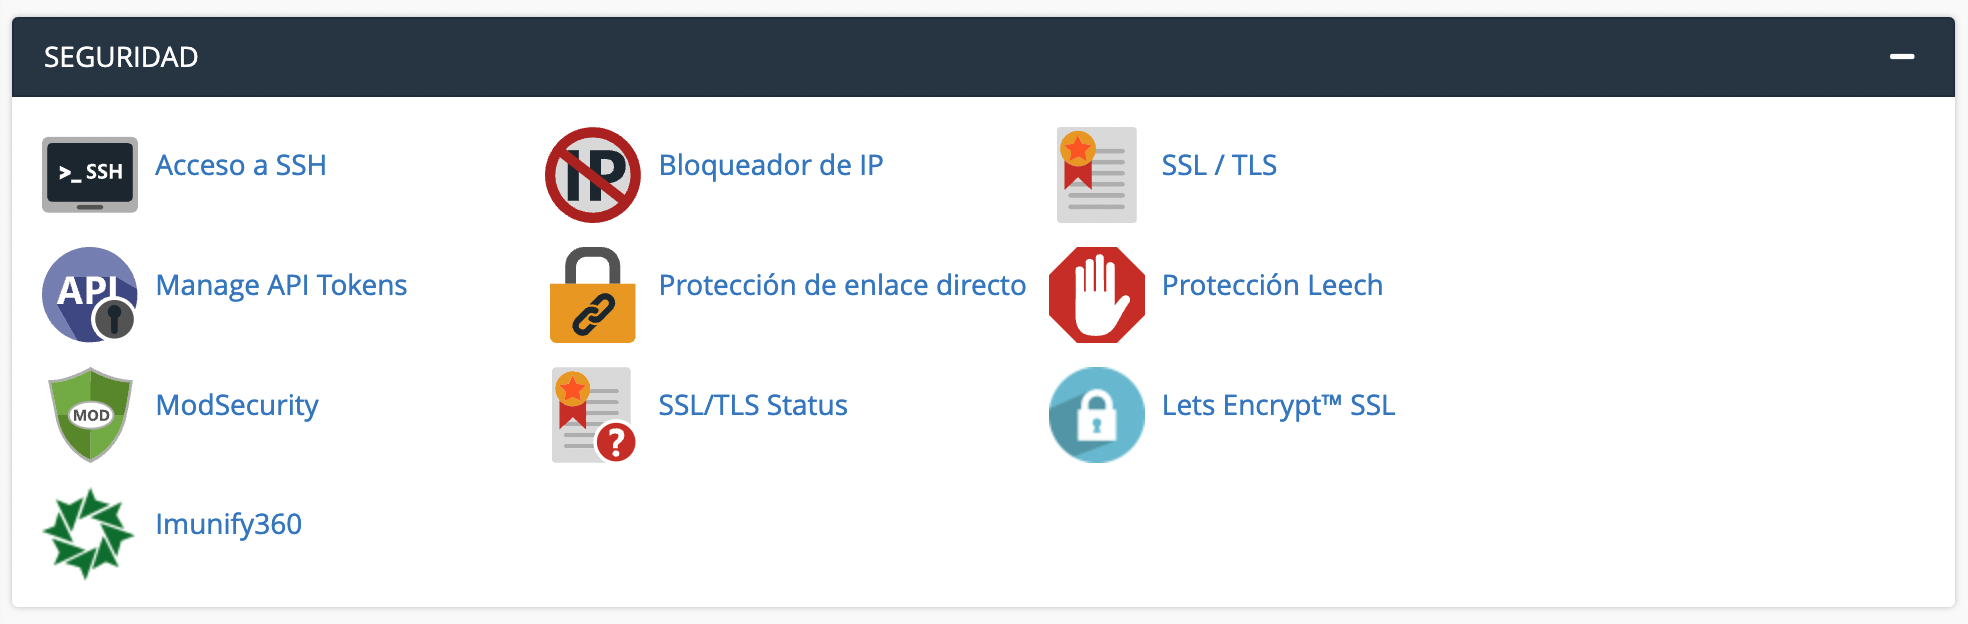Image resolution: width=1968 pixels, height=624 pixels.
Task: Select the SSL / TLS certificate icon
Action: click(x=1097, y=174)
